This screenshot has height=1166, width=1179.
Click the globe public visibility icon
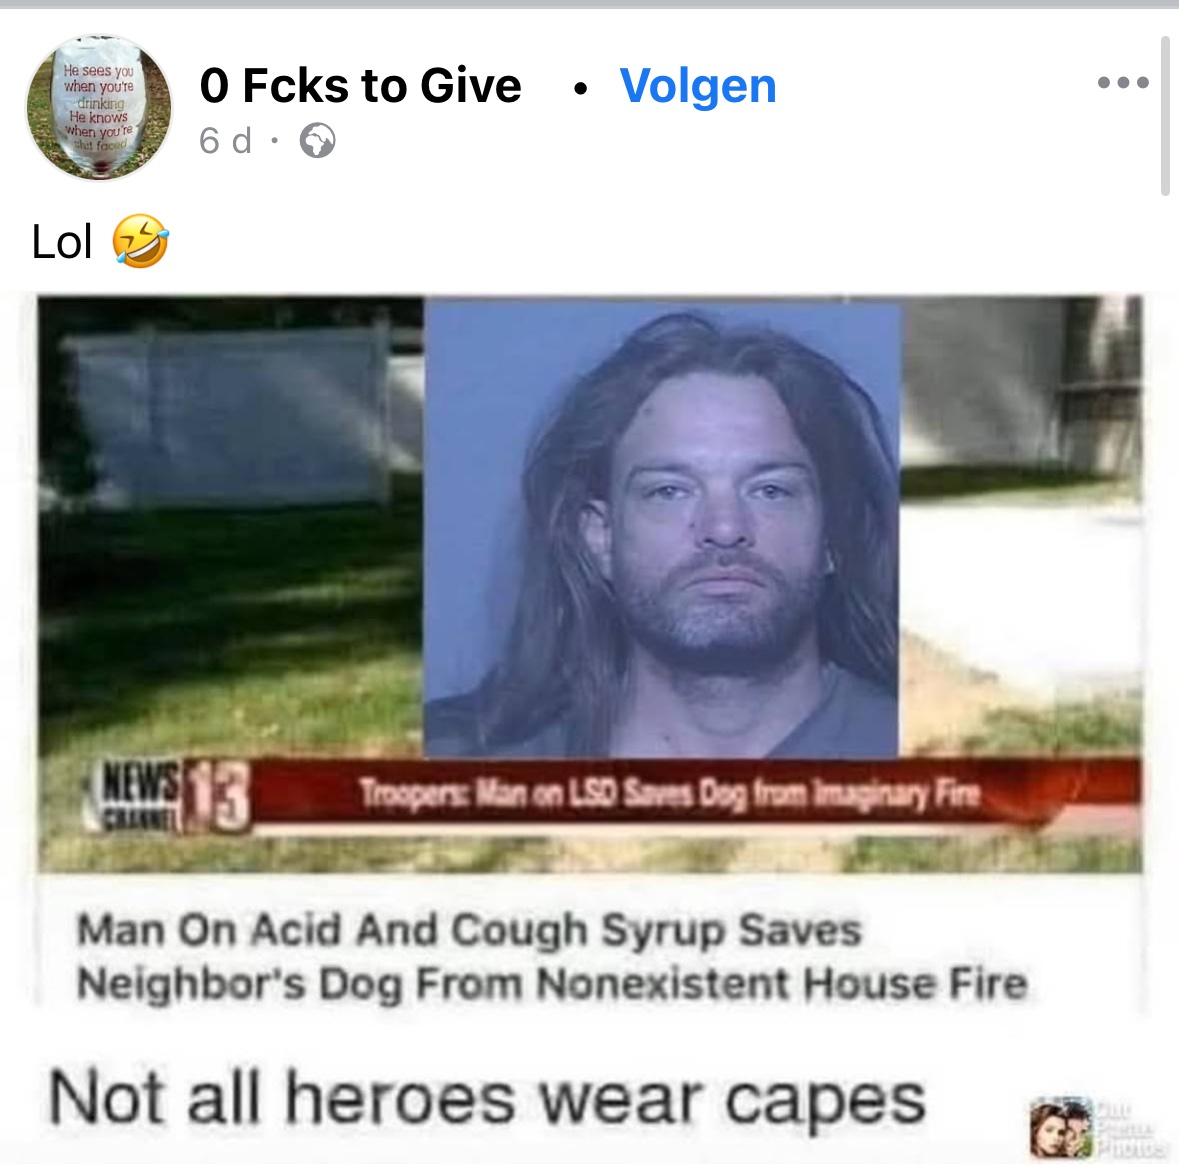[317, 141]
